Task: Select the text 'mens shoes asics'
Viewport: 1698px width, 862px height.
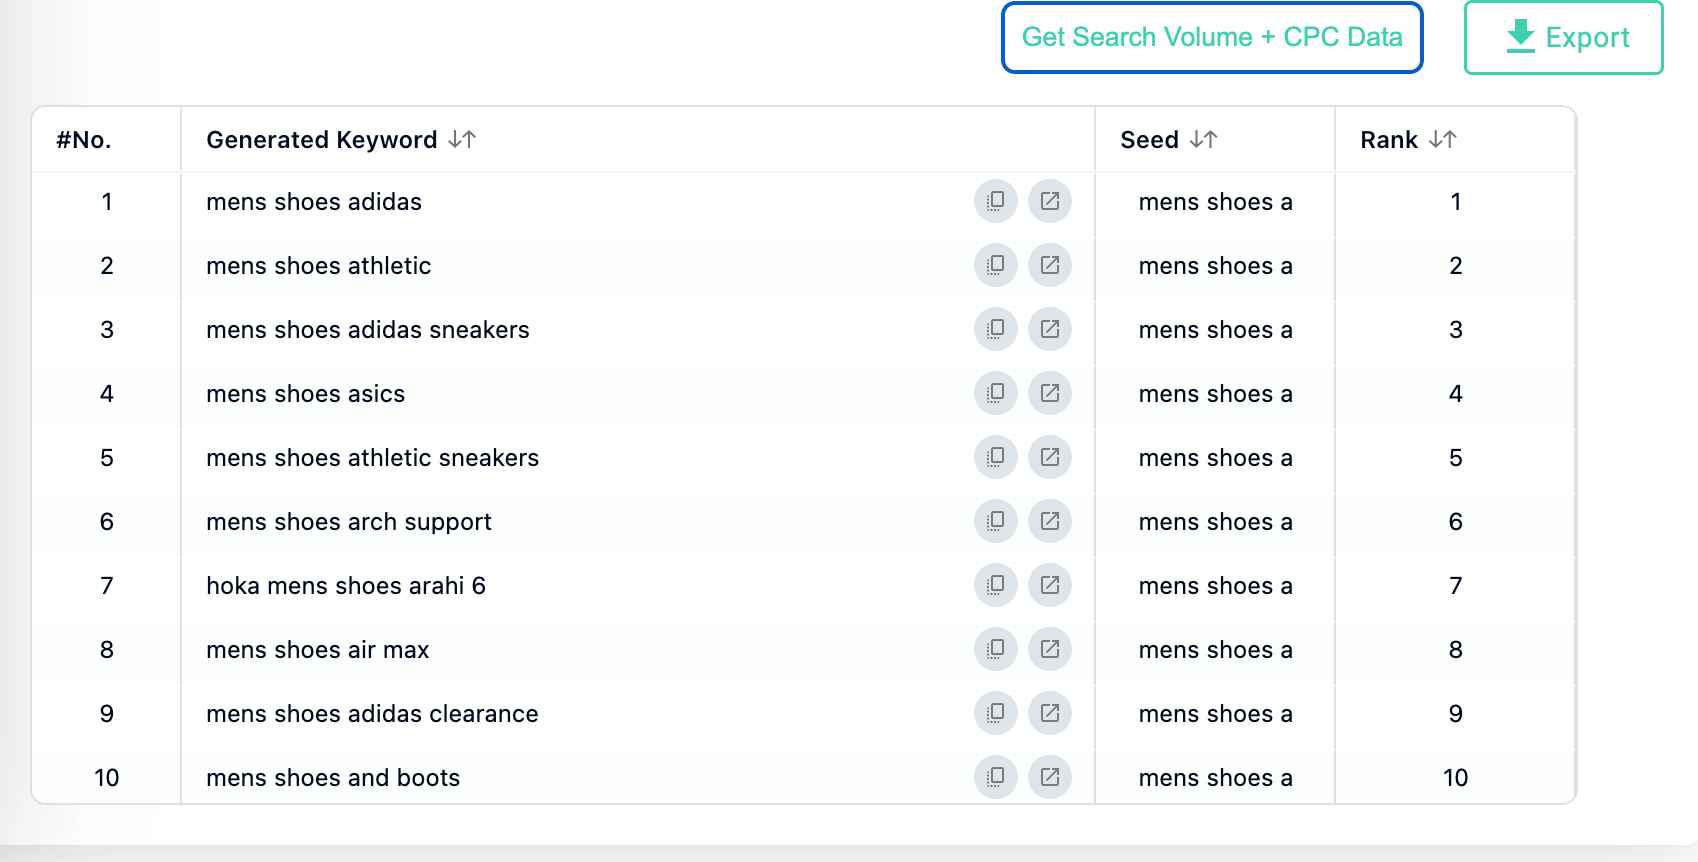Action: pyautogui.click(x=306, y=394)
